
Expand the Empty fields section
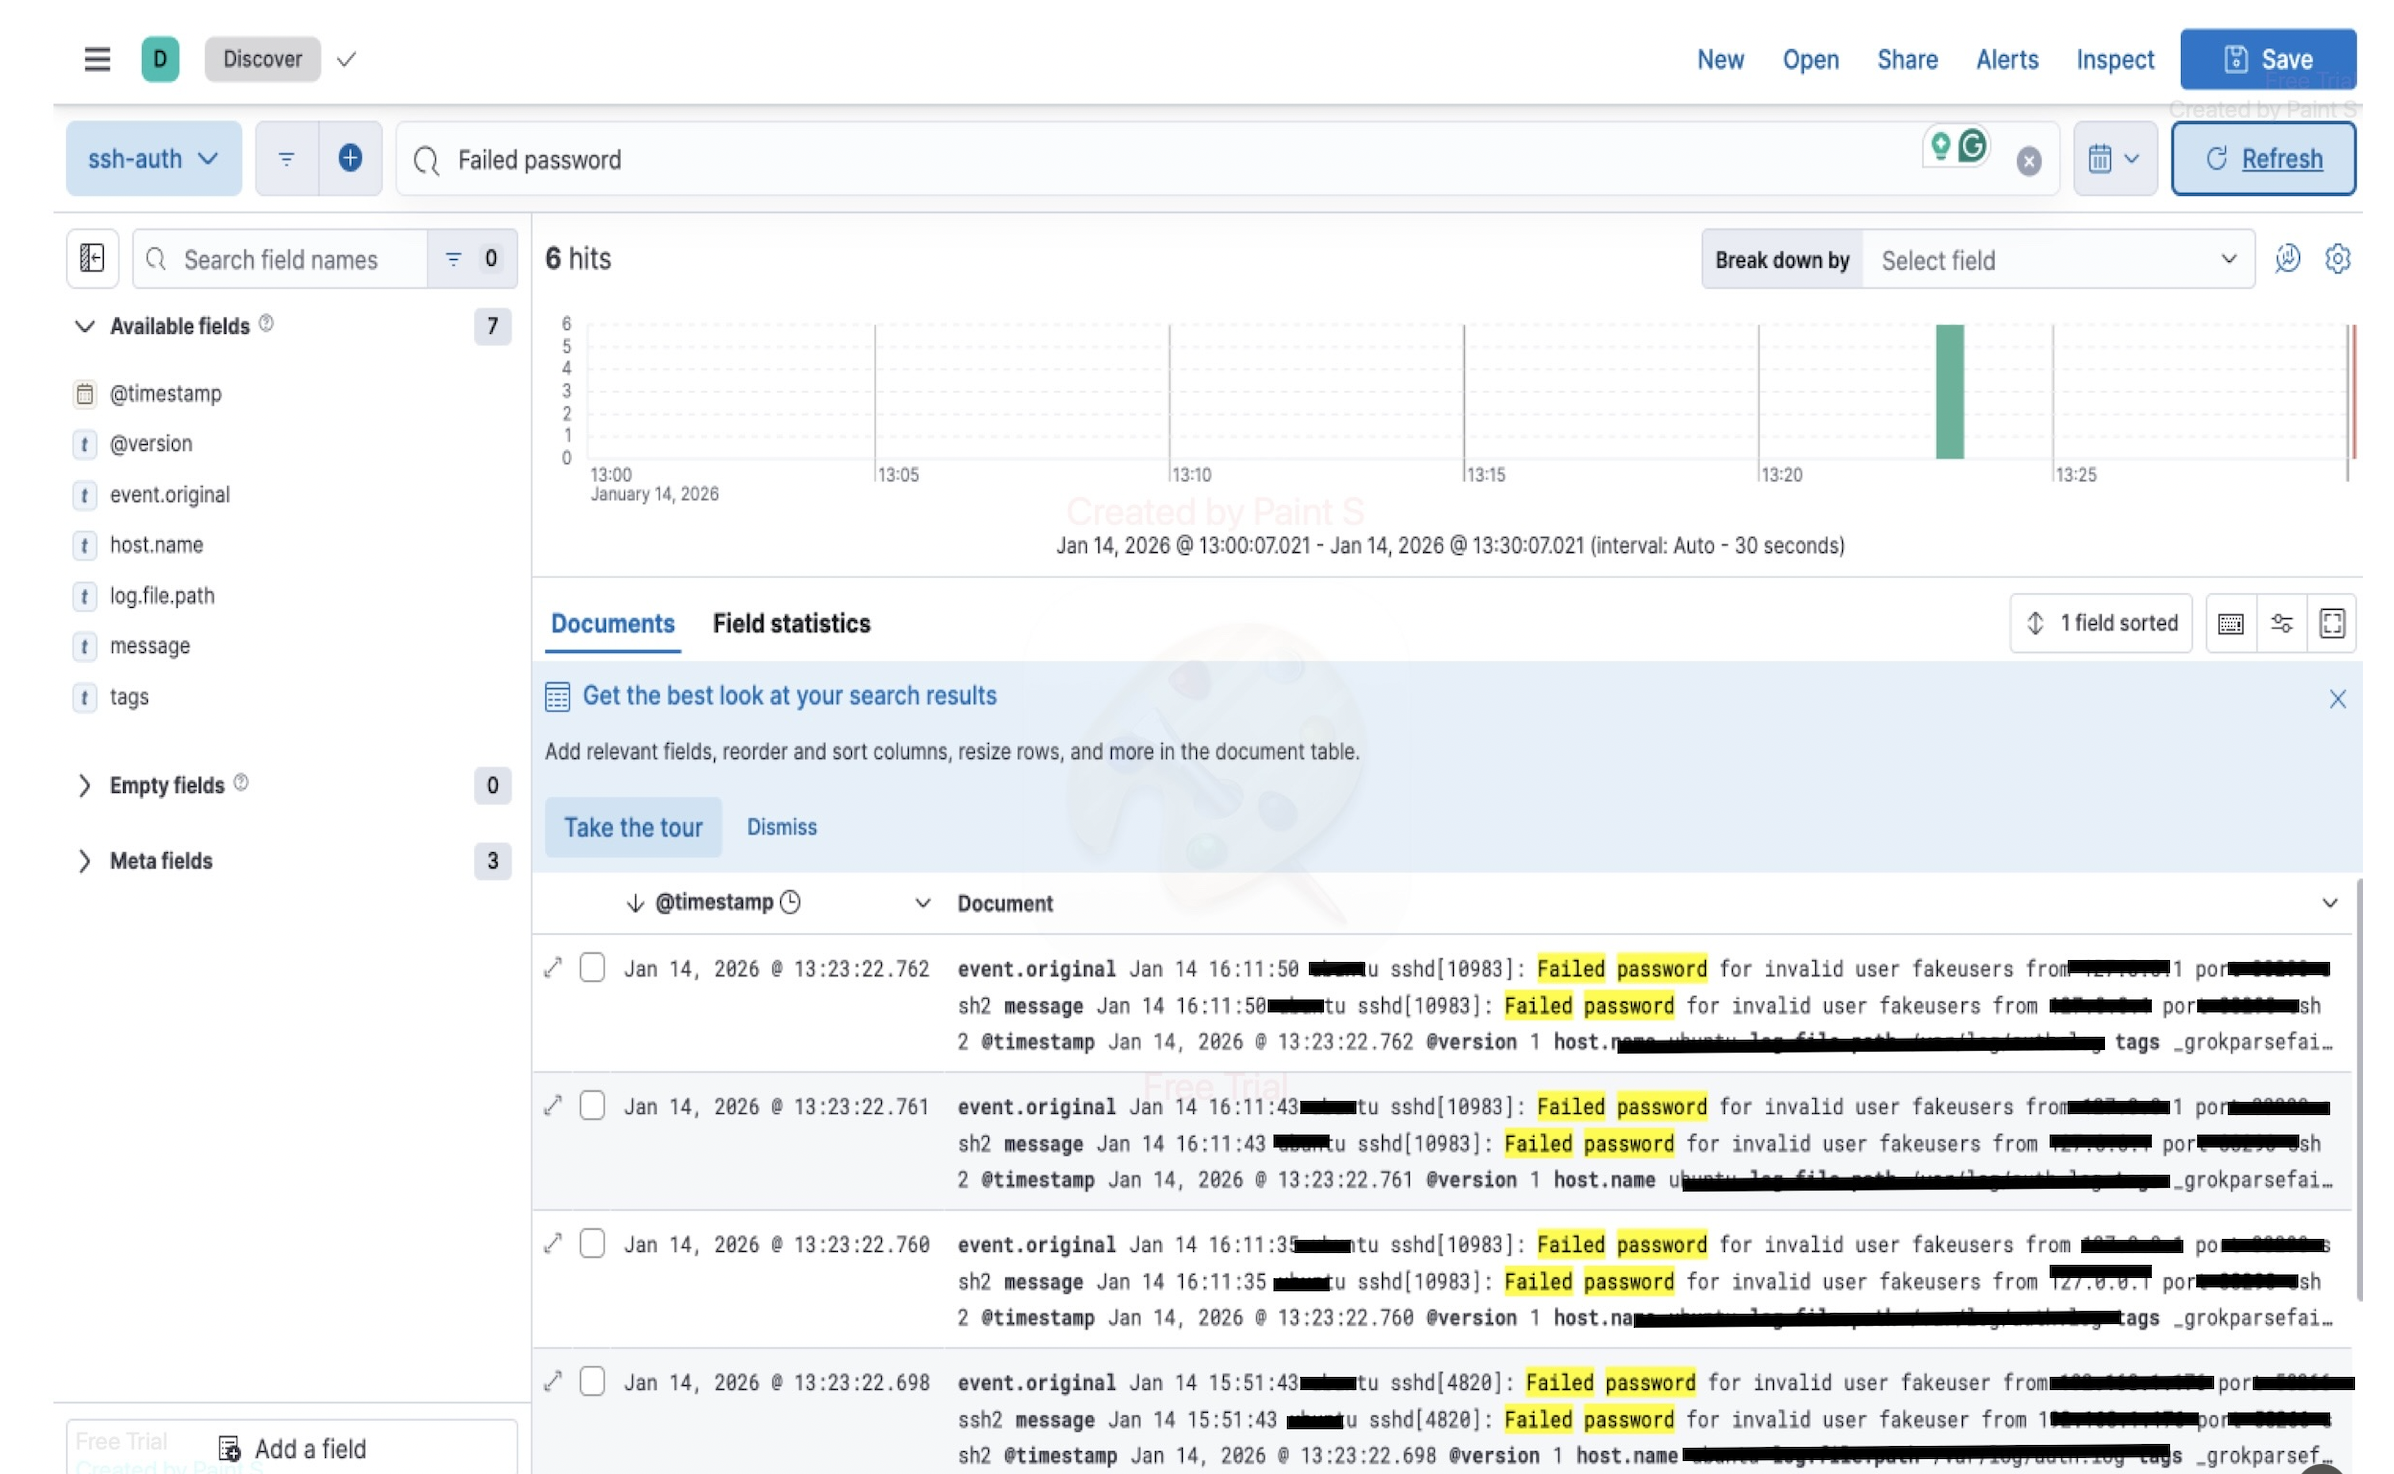[x=84, y=786]
